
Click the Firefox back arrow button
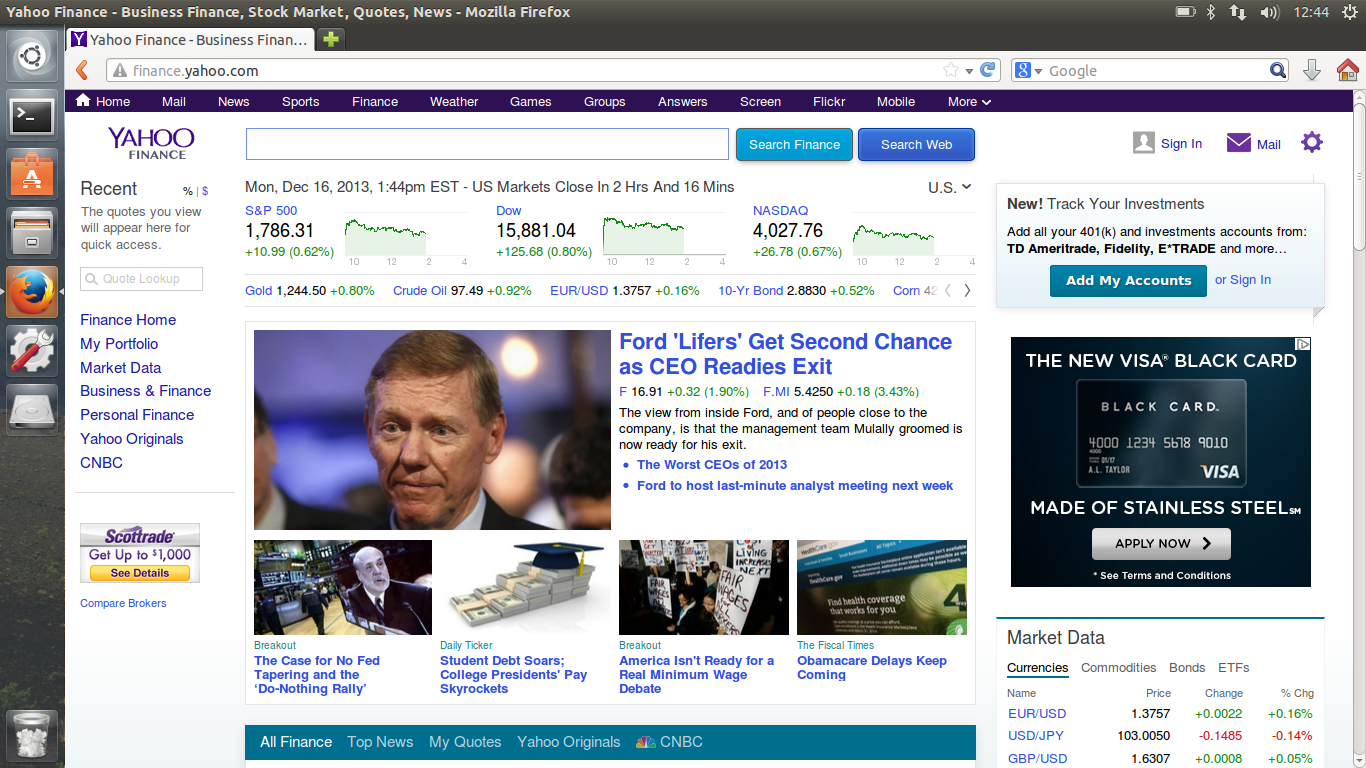tap(82, 70)
